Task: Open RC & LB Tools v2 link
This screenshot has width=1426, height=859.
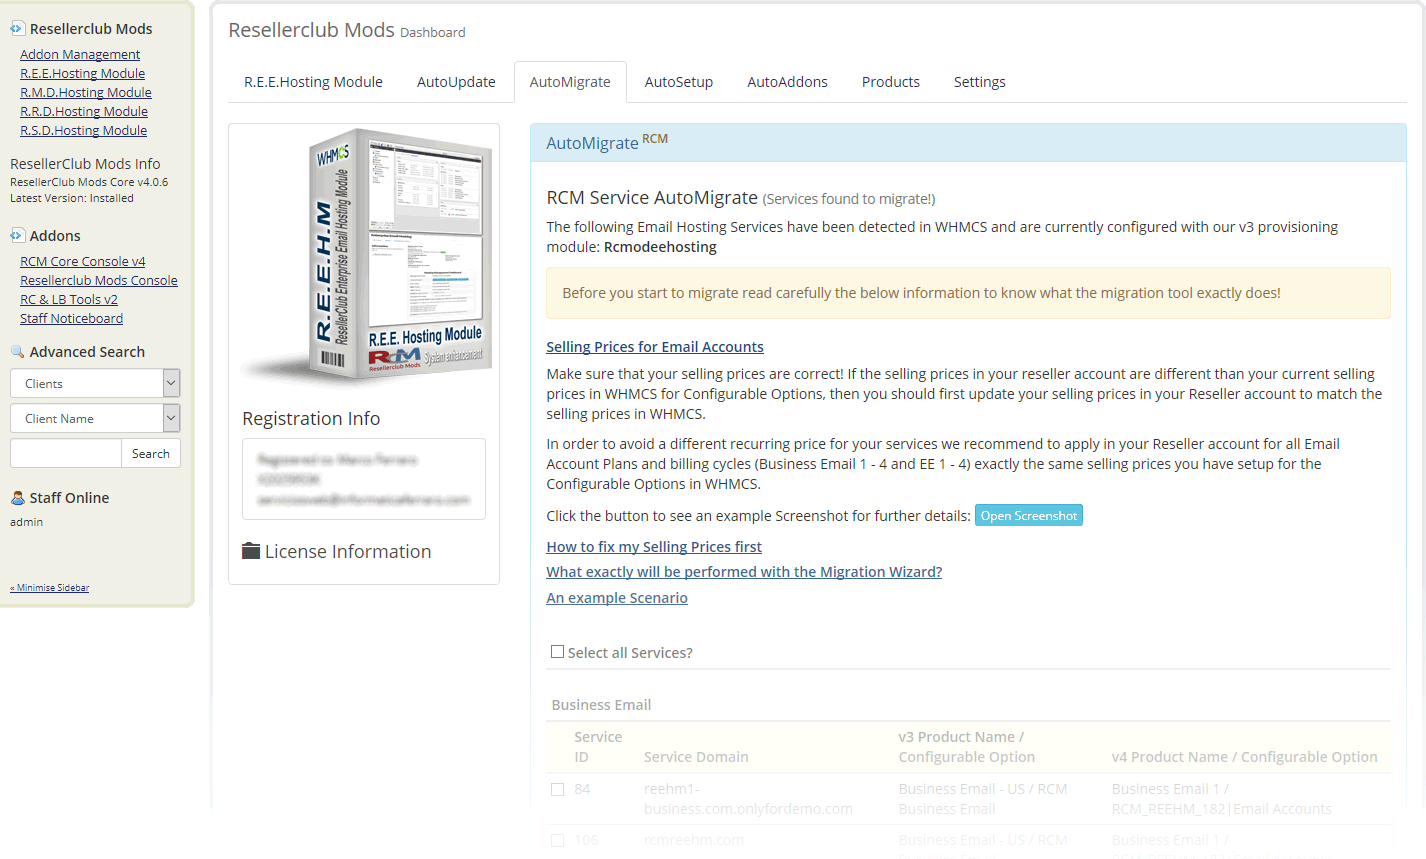Action: 69,299
